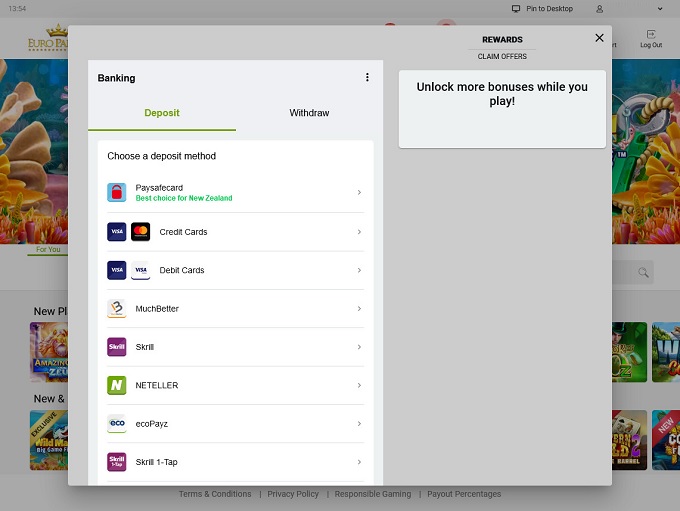Open the Banking three-dot options menu
Image resolution: width=680 pixels, height=511 pixels.
tap(367, 78)
